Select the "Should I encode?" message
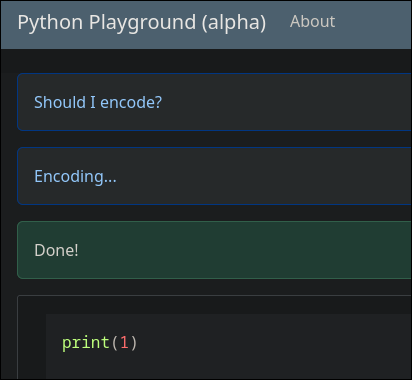Image resolution: width=412 pixels, height=380 pixels. 214,102
